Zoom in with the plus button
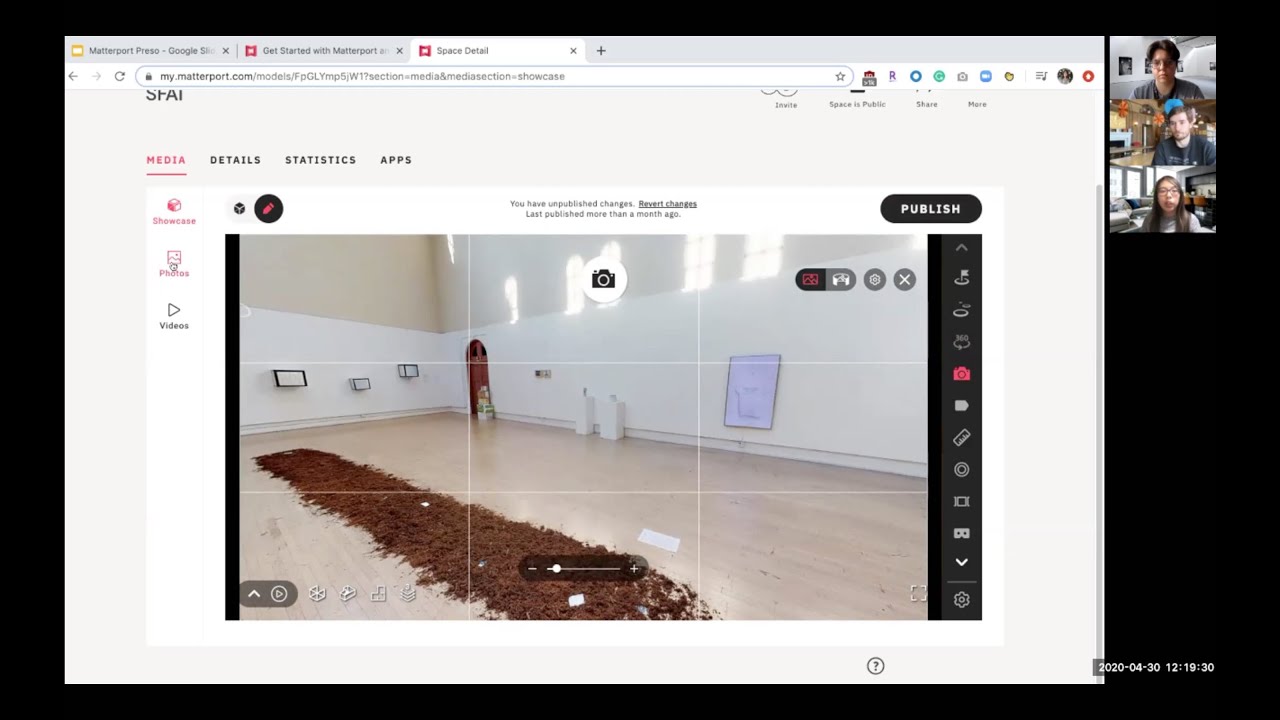This screenshot has height=720, width=1280. (634, 569)
